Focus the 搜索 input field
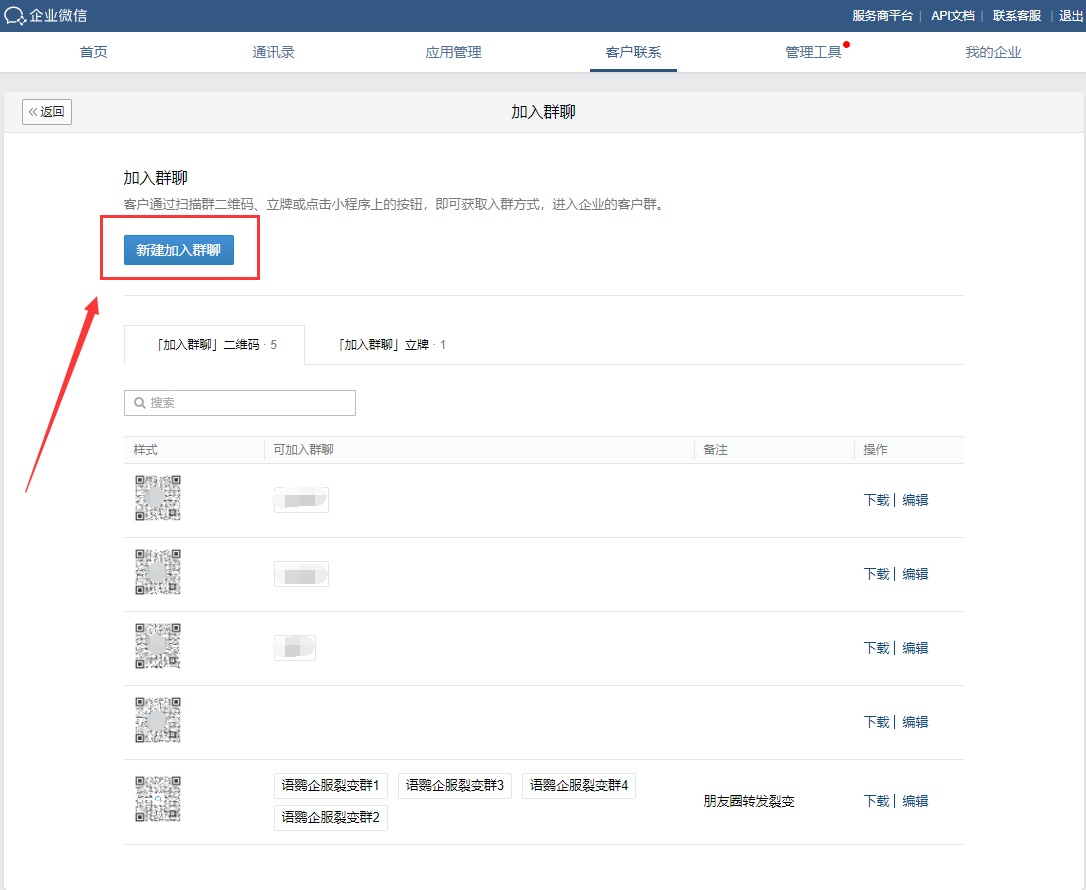Viewport: 1086px width, 890px height. 250,403
